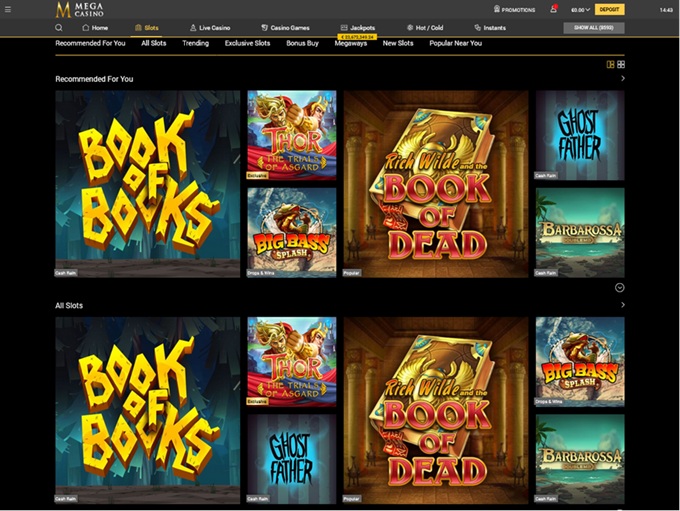Image resolution: width=680 pixels, height=511 pixels.
Task: Switch to large tile layout view
Action: (610, 64)
